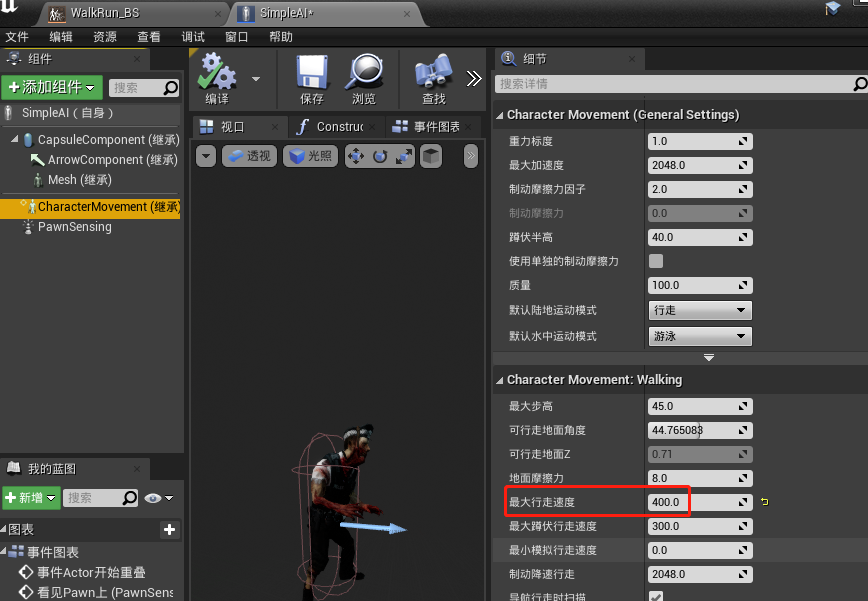Expand the main toolbar overflow chevrons
This screenshot has height=601, width=868.
[474, 79]
